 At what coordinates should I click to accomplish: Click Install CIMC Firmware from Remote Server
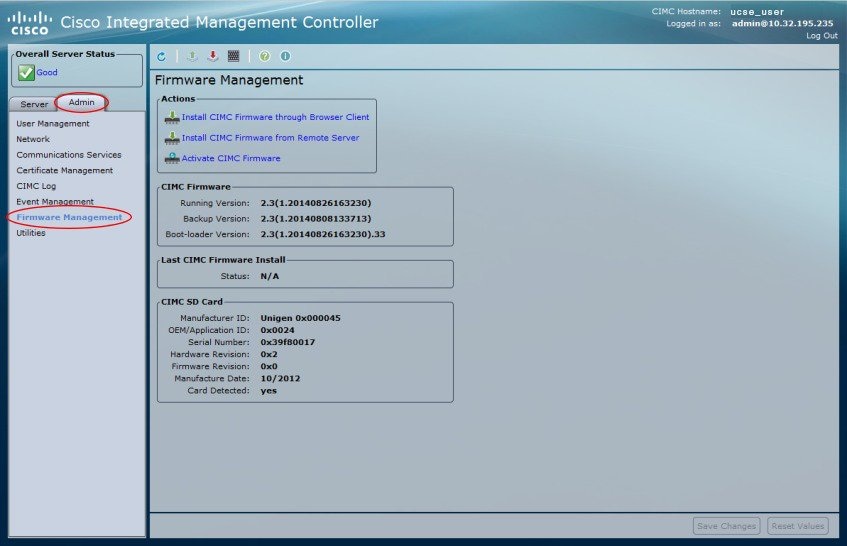[x=270, y=138]
